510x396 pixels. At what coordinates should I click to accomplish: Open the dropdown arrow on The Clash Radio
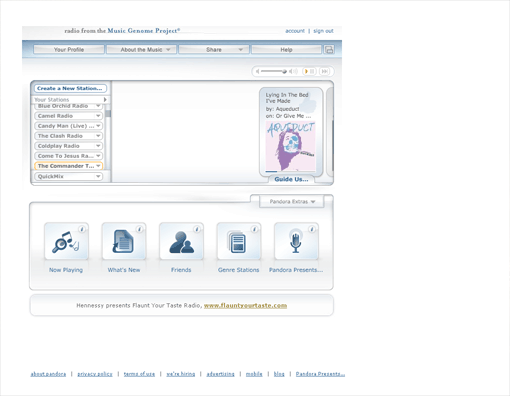(x=98, y=136)
